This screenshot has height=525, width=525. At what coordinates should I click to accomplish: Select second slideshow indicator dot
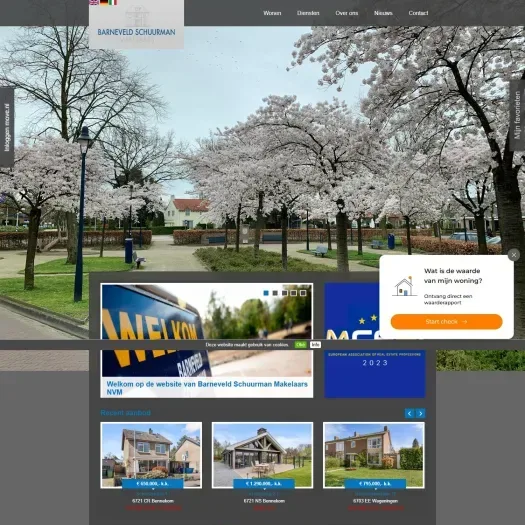pyautogui.click(x=275, y=293)
